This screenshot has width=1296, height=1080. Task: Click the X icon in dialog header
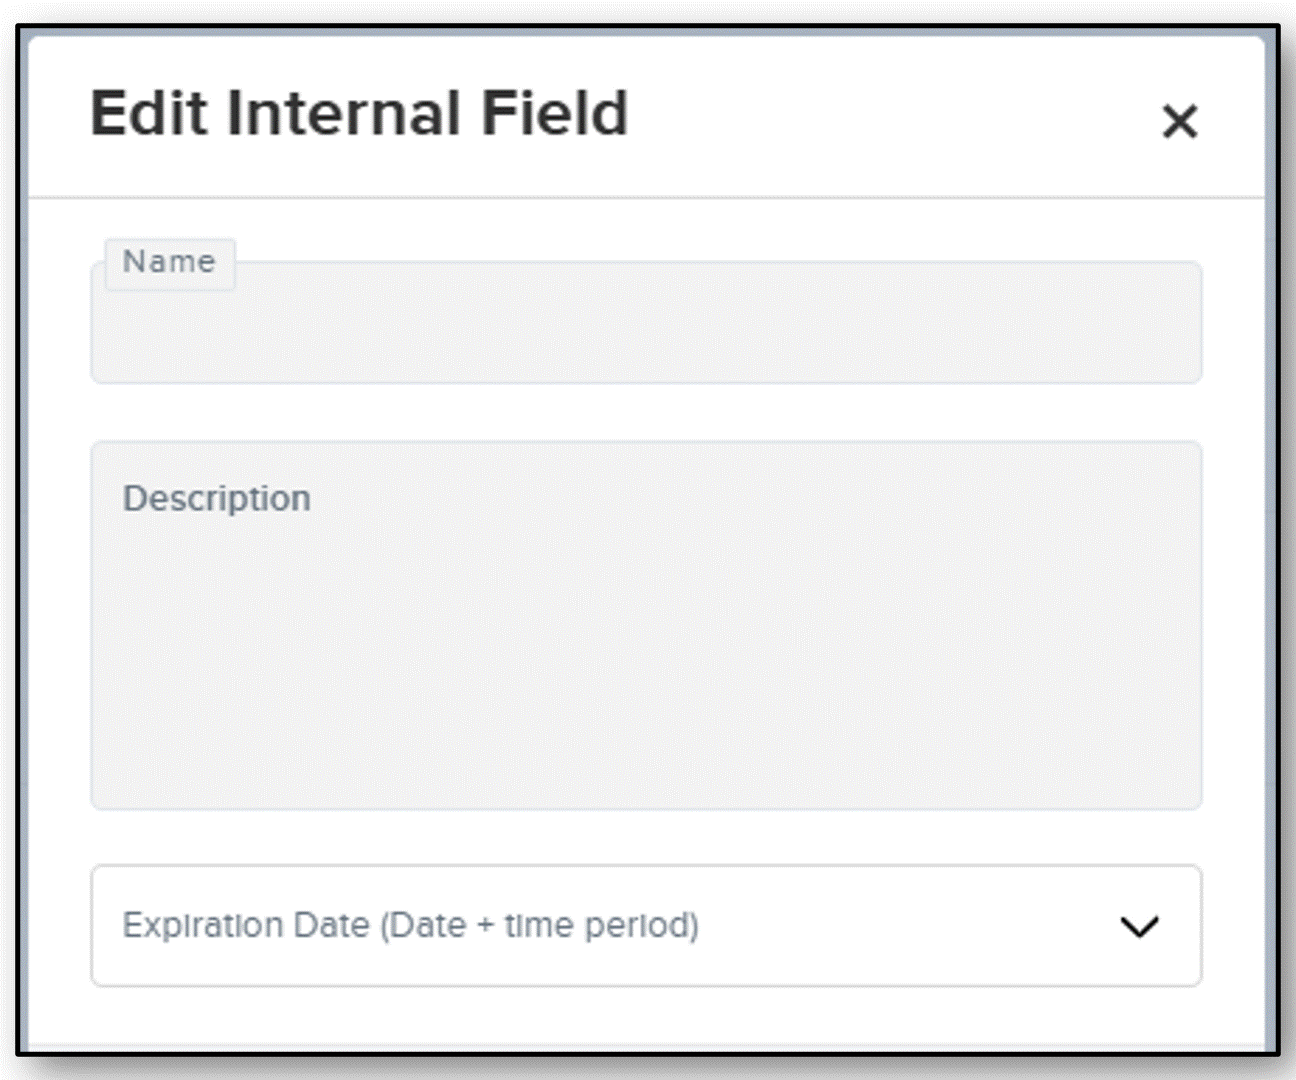(x=1179, y=122)
